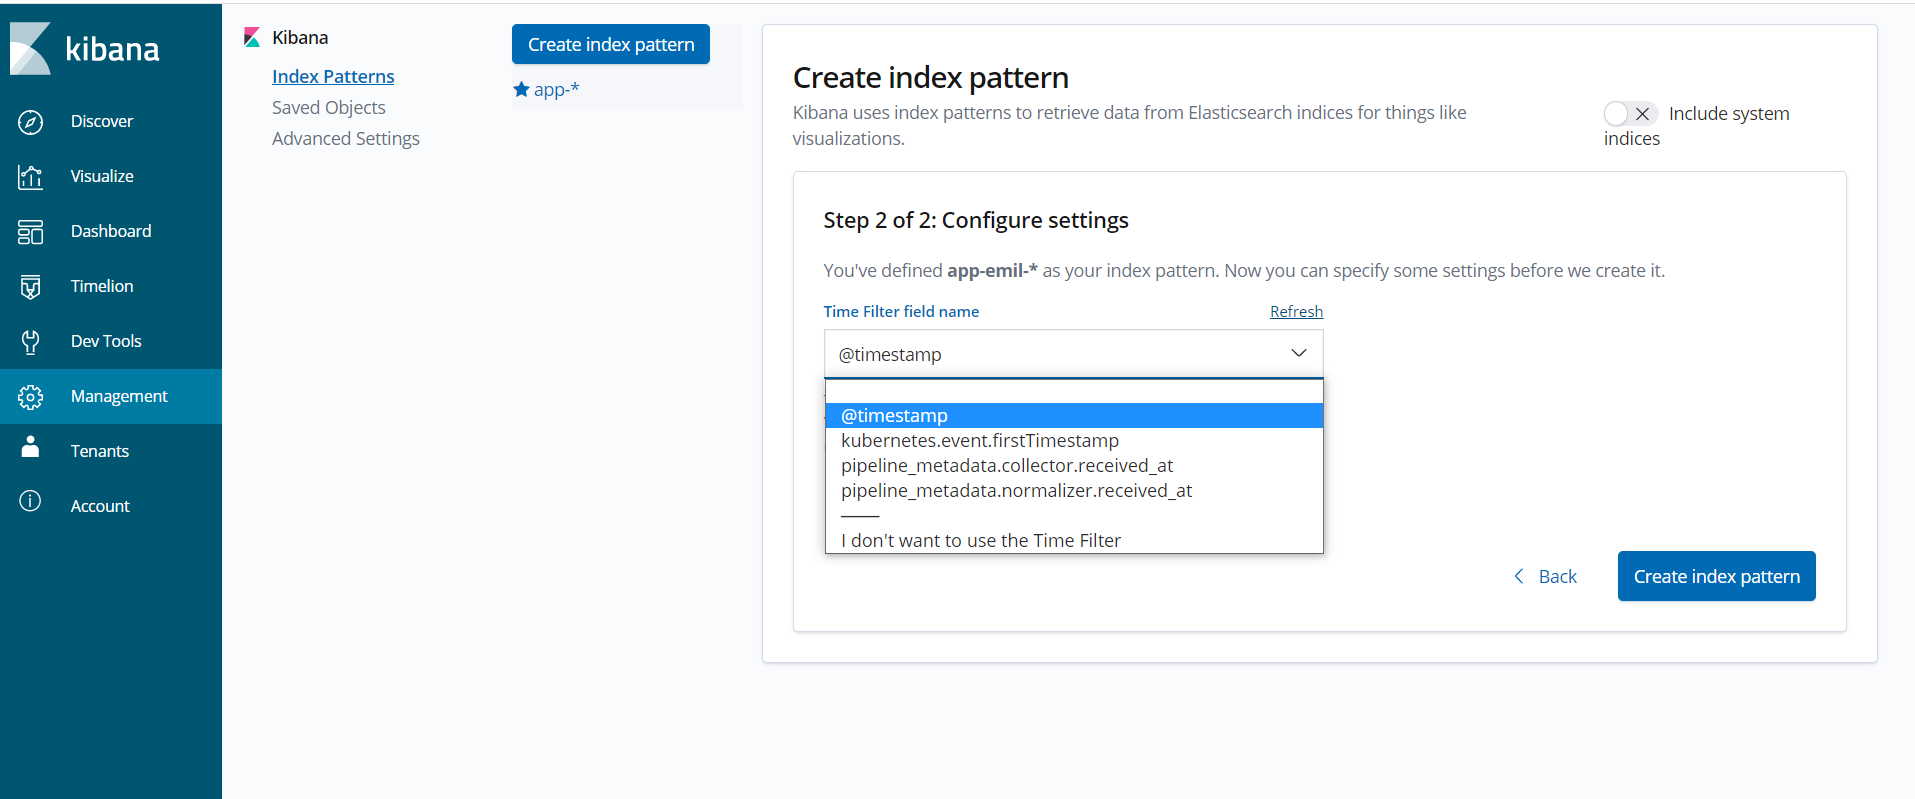Click the Dashboard layout icon
The image size is (1915, 799).
[x=31, y=232]
